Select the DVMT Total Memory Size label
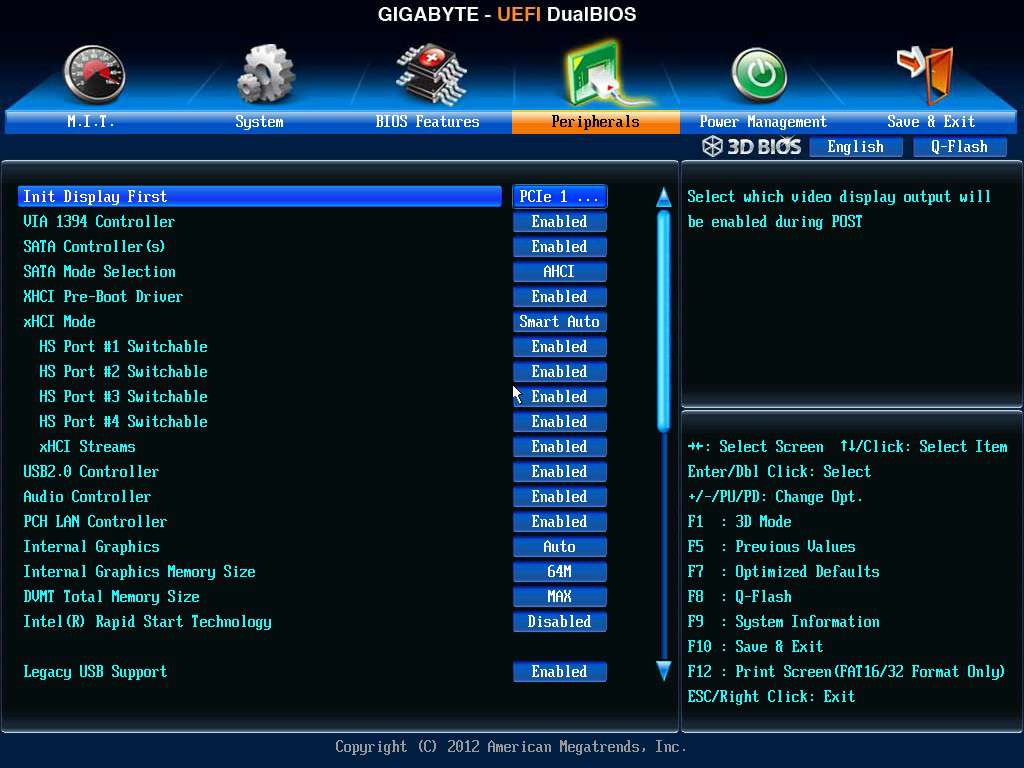 pyautogui.click(x=111, y=597)
